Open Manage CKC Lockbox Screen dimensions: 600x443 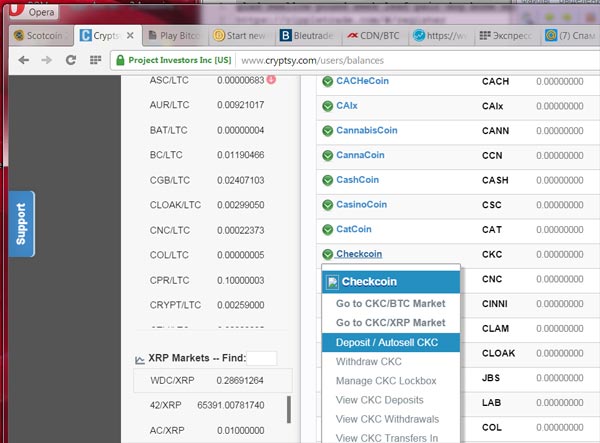click(x=391, y=381)
